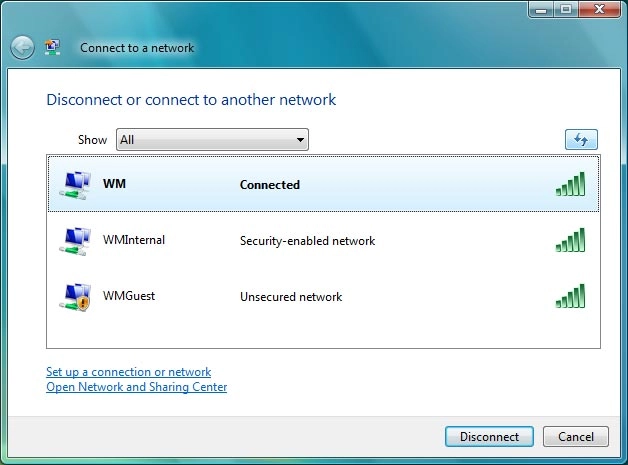Open Set up a connection or network
Image resolution: width=628 pixels, height=465 pixels.
[x=129, y=372]
